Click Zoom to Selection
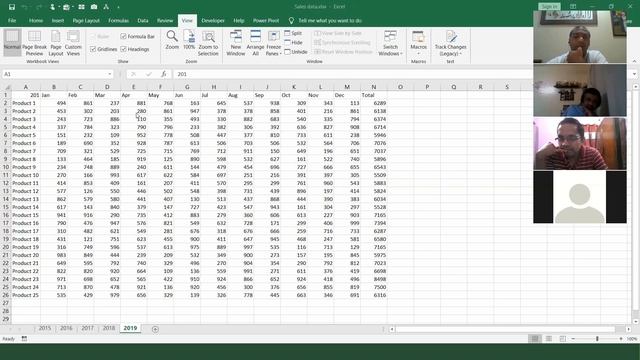Screen dimensions: 640x360 coord(208,43)
